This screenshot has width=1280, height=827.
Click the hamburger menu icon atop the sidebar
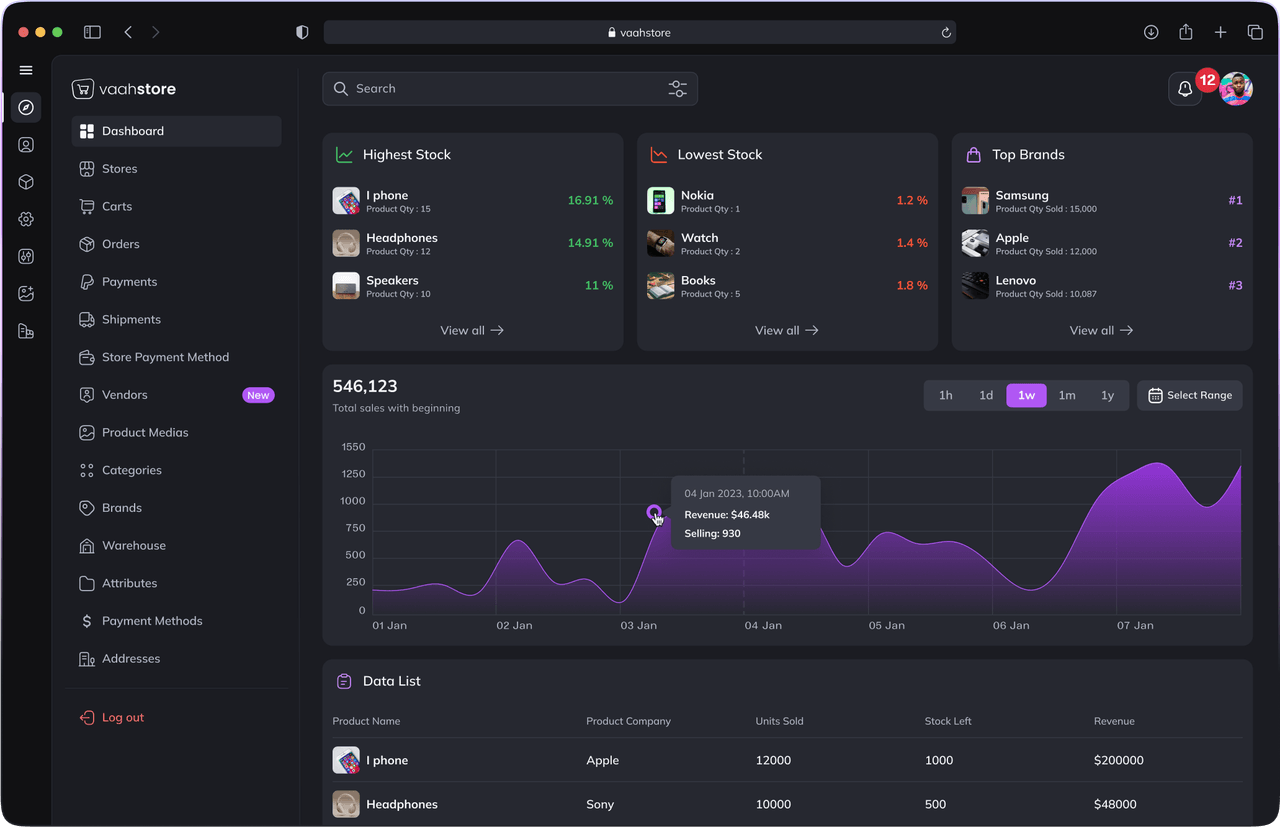click(26, 70)
